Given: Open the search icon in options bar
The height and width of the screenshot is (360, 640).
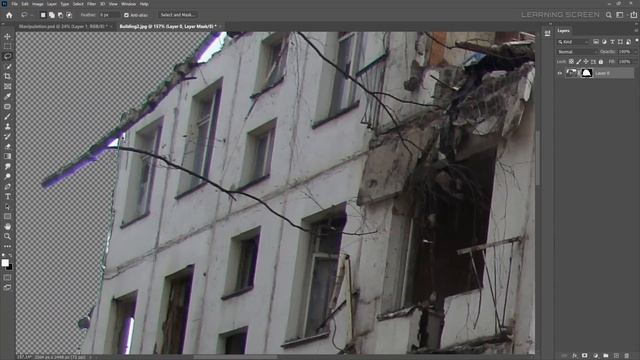Looking at the screenshot, I should click(609, 15).
